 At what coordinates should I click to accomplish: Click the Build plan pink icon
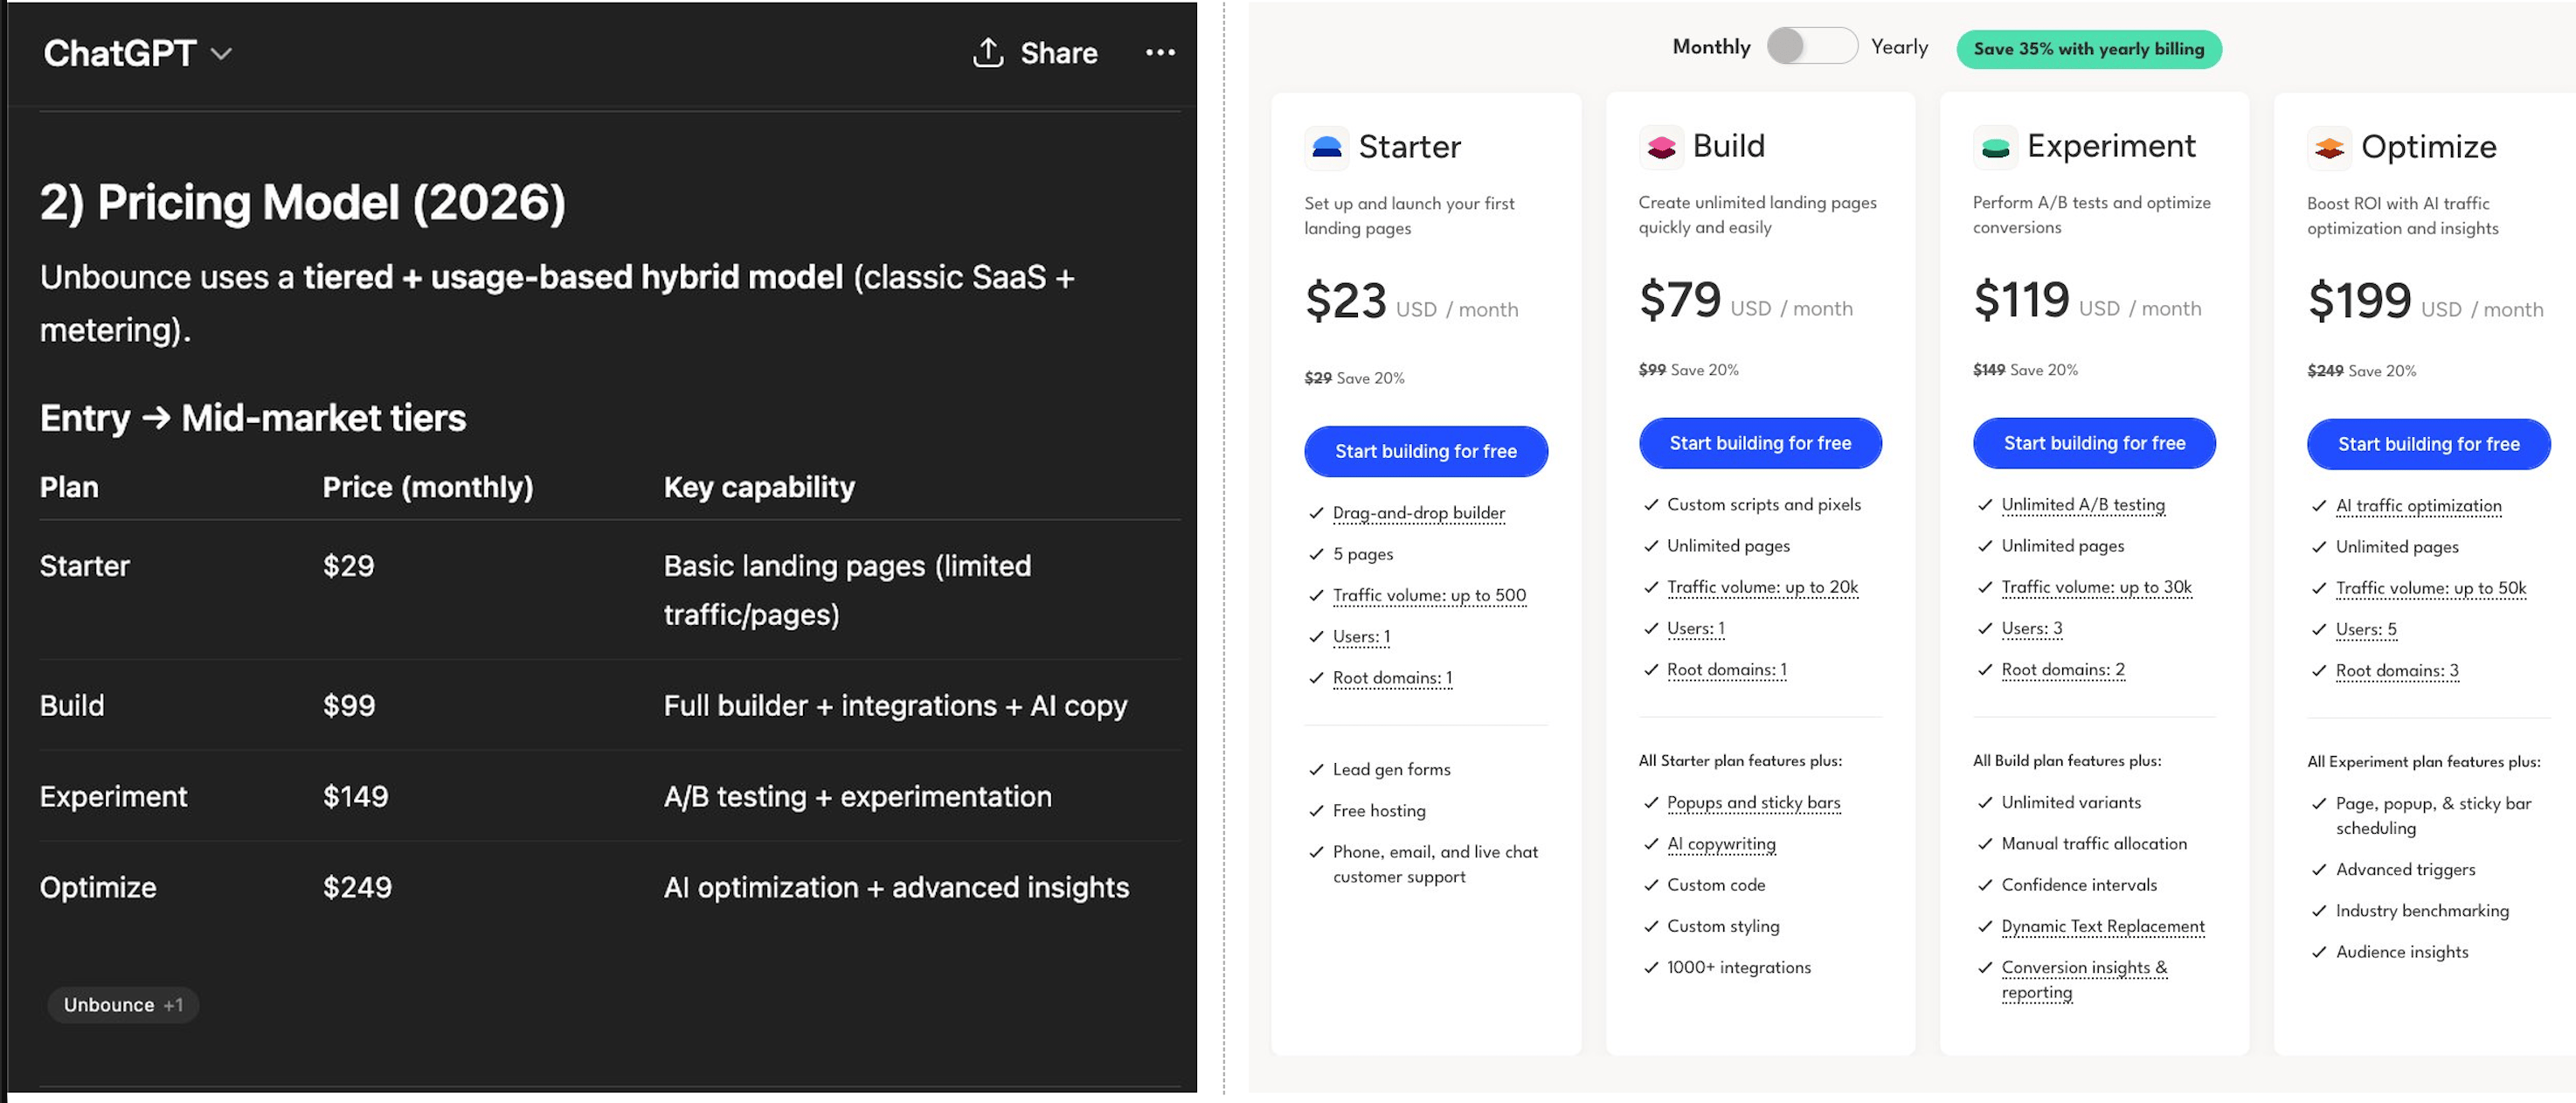1660,147
